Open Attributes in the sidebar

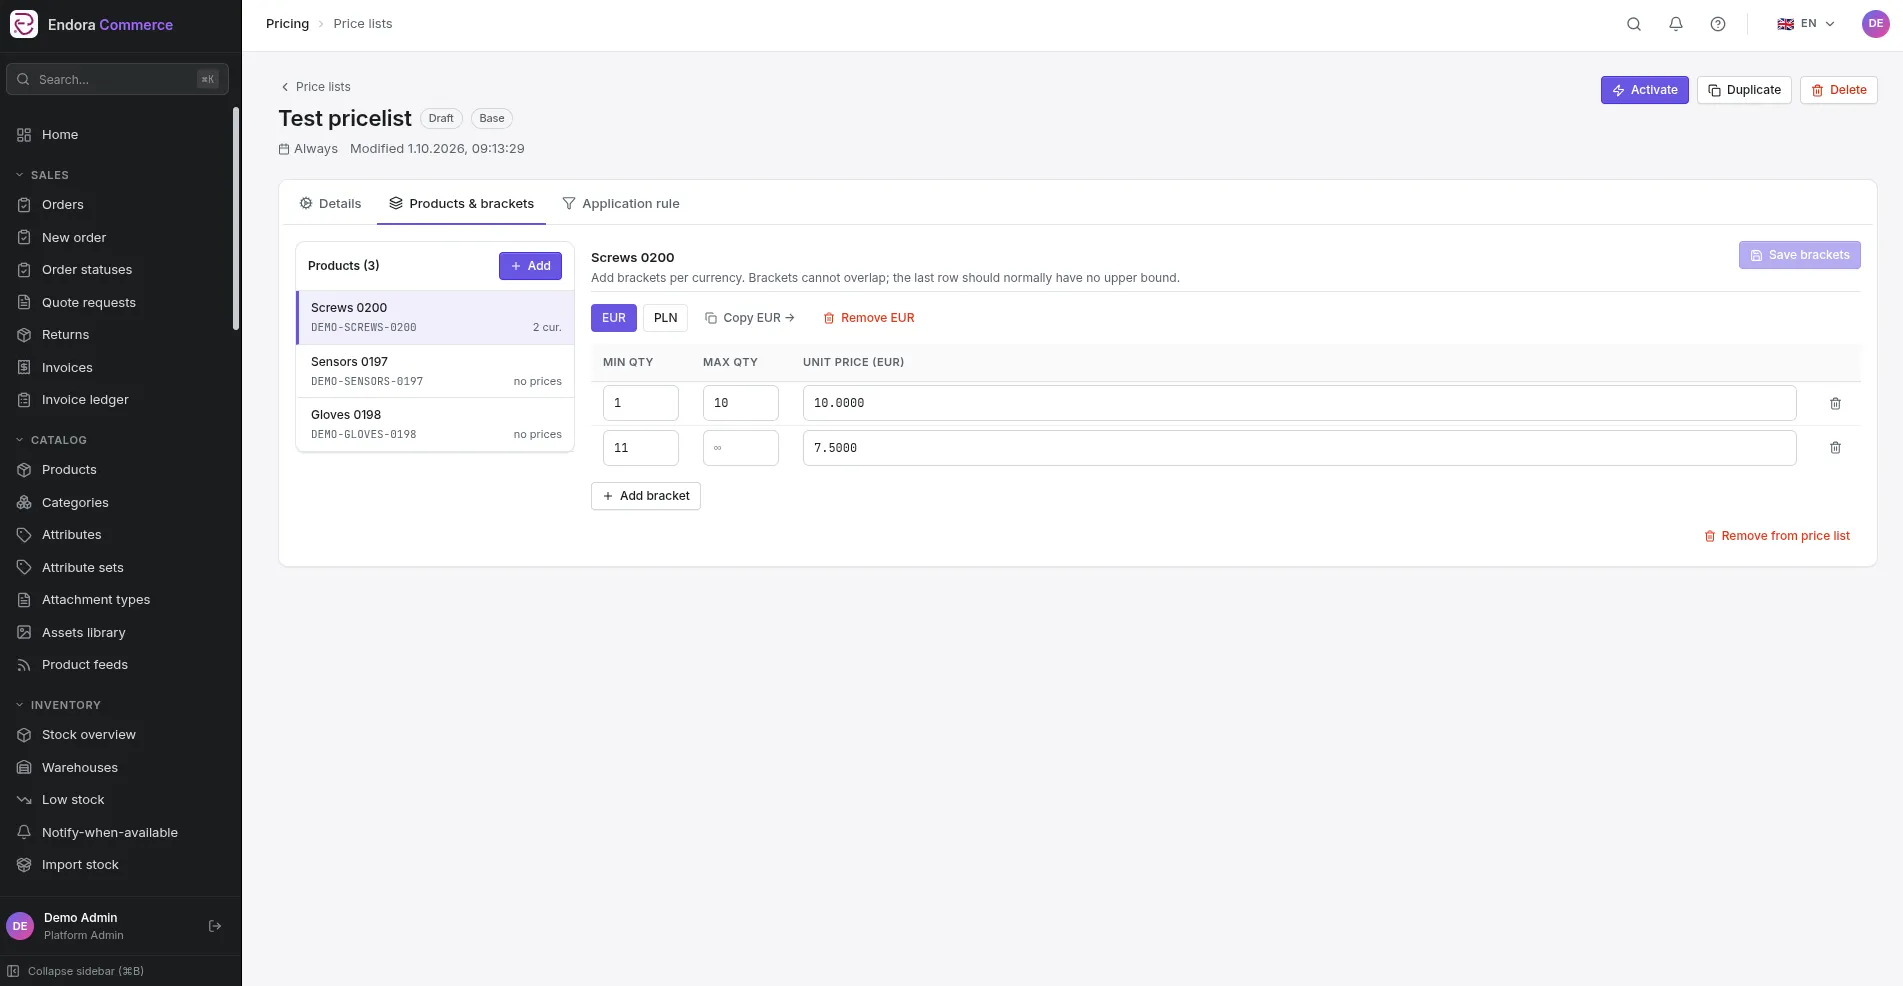[71, 535]
